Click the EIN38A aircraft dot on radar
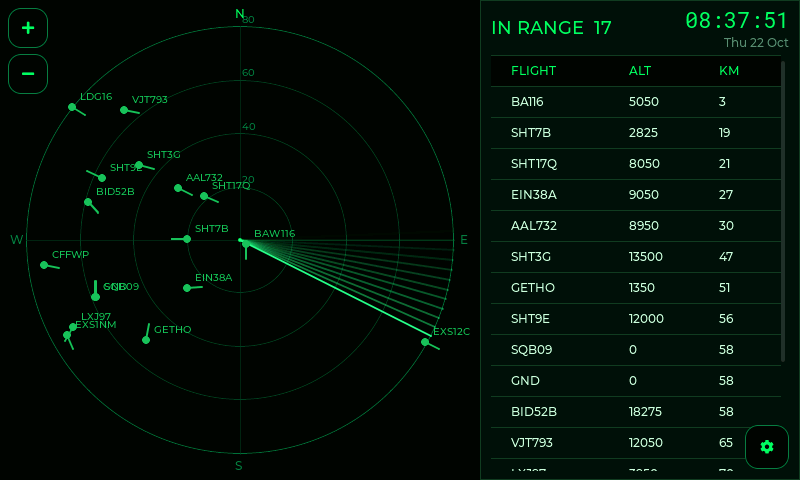This screenshot has width=800, height=480. [x=187, y=288]
